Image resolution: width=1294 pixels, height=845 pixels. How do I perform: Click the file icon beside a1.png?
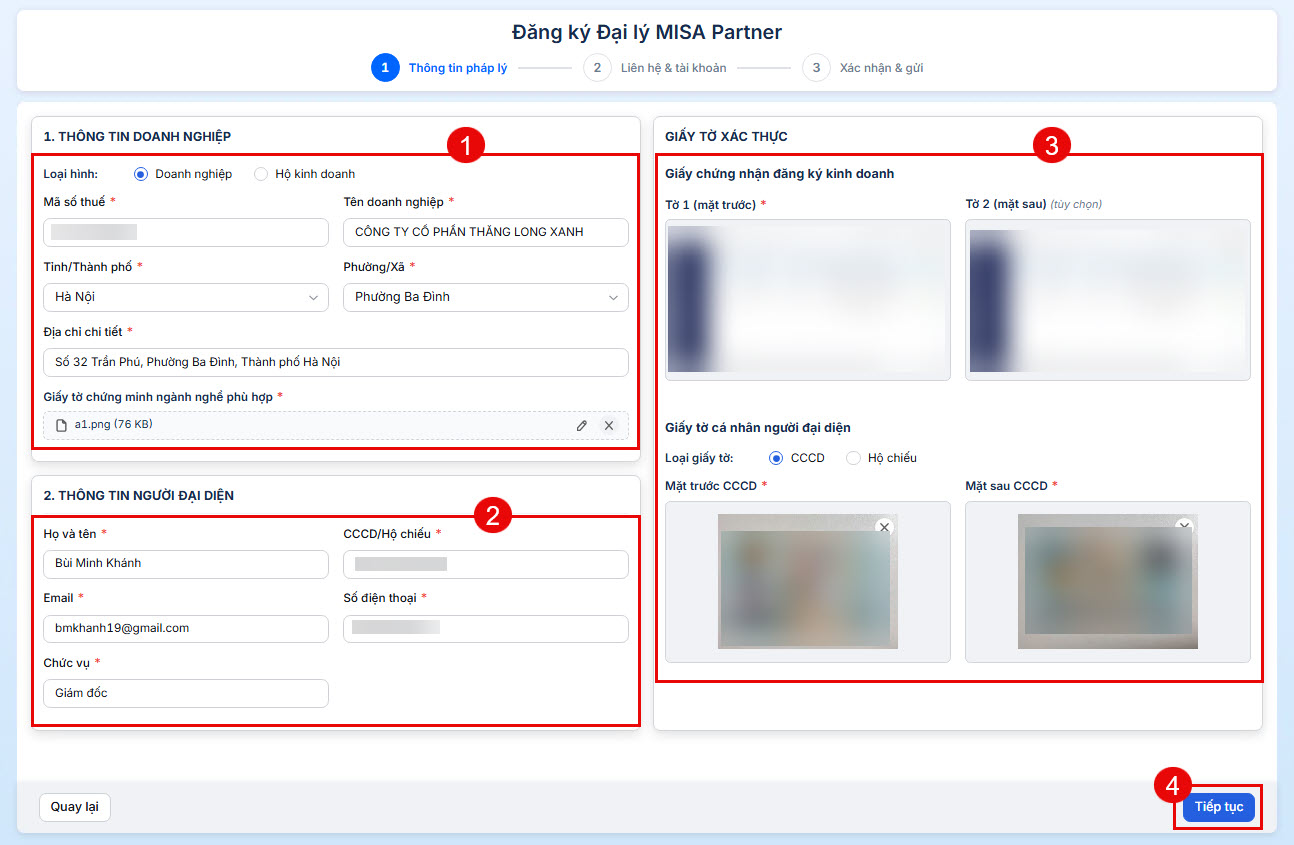point(62,425)
